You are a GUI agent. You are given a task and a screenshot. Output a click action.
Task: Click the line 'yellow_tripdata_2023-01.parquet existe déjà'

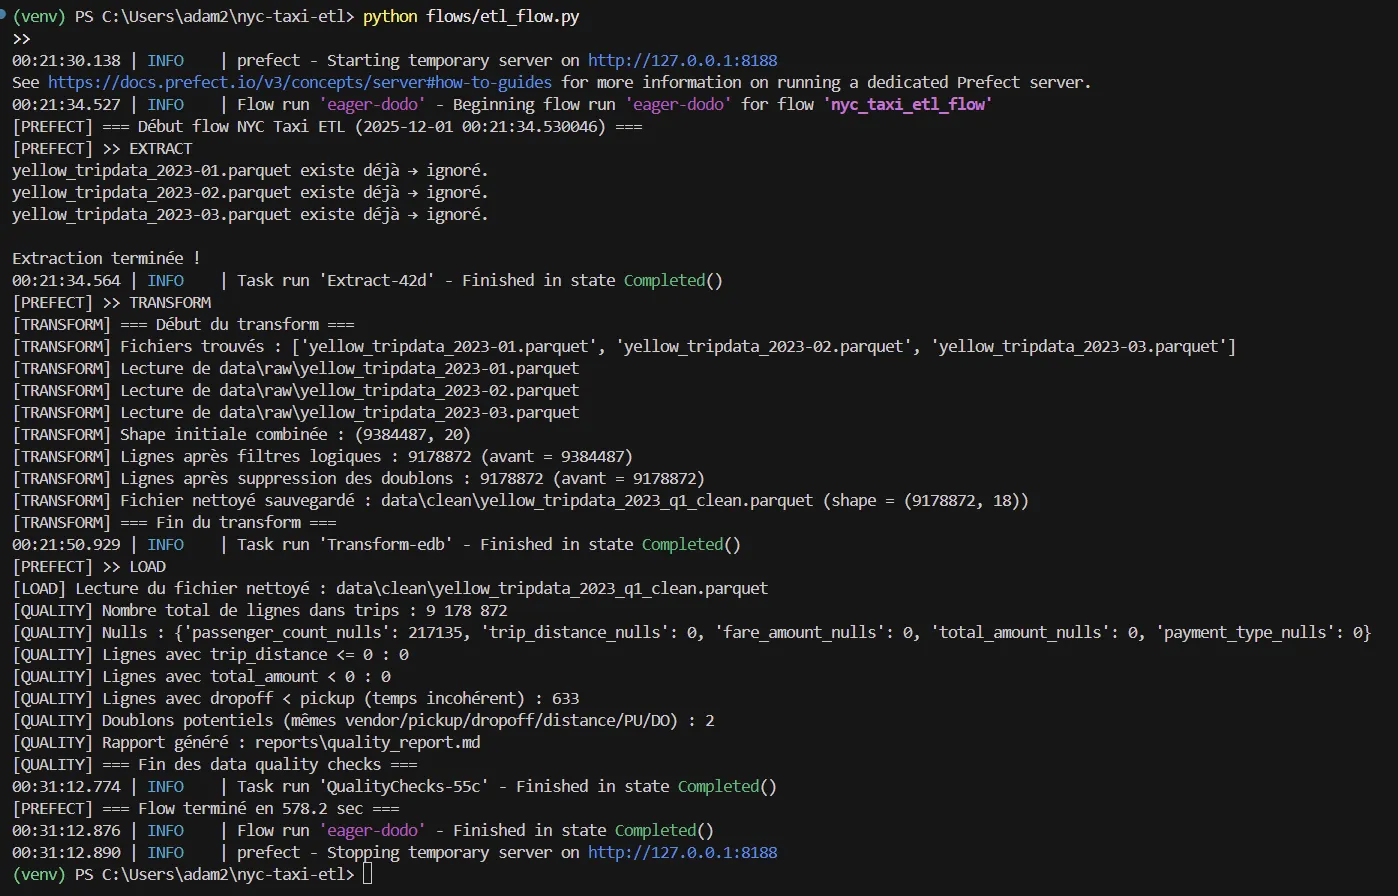pos(250,171)
